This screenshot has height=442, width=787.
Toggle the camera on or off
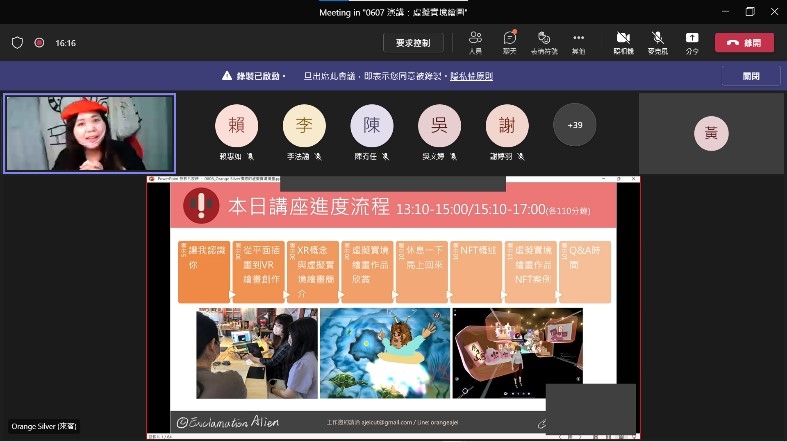(623, 42)
